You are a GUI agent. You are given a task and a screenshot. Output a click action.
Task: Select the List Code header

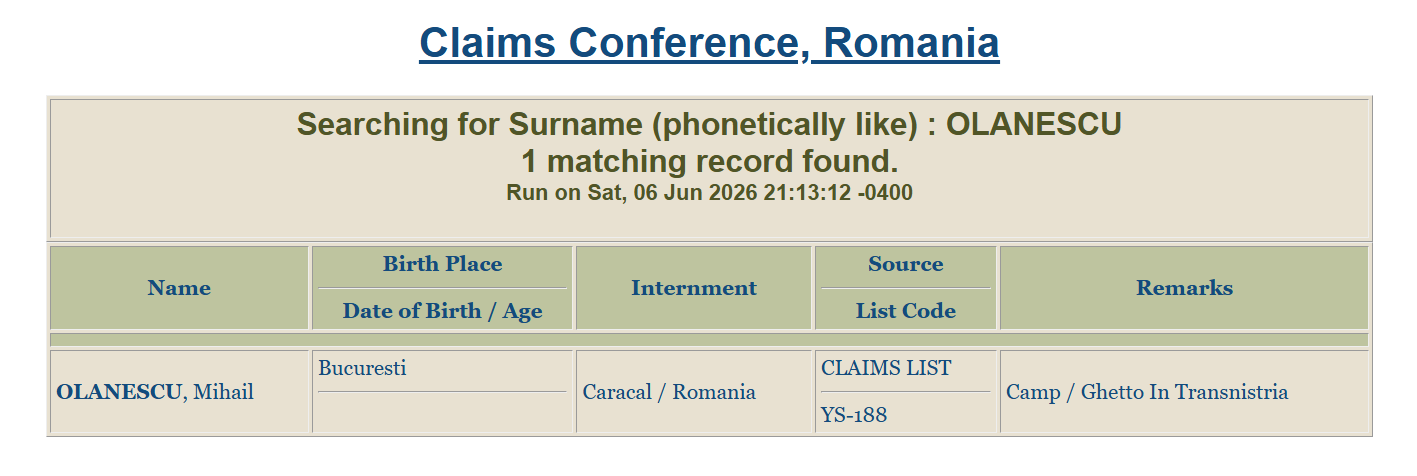(x=905, y=311)
